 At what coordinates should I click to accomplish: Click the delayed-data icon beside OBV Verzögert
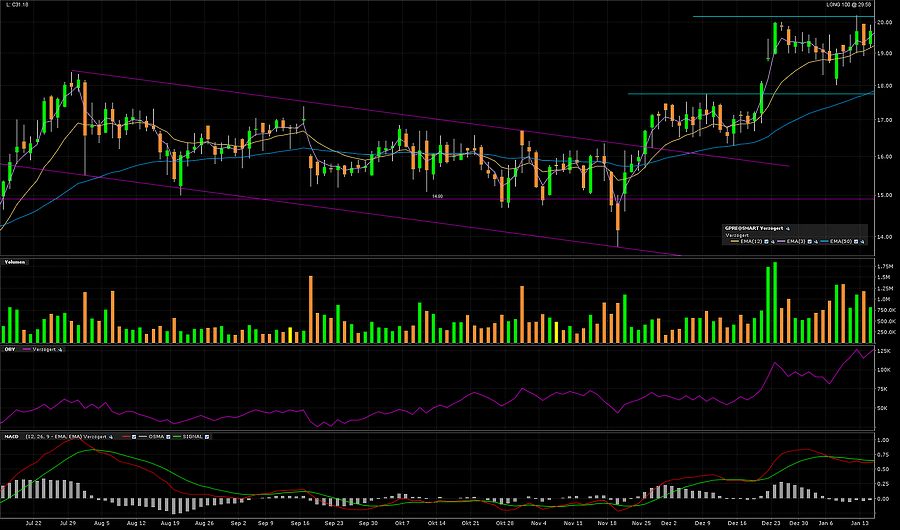pyautogui.click(x=60, y=349)
